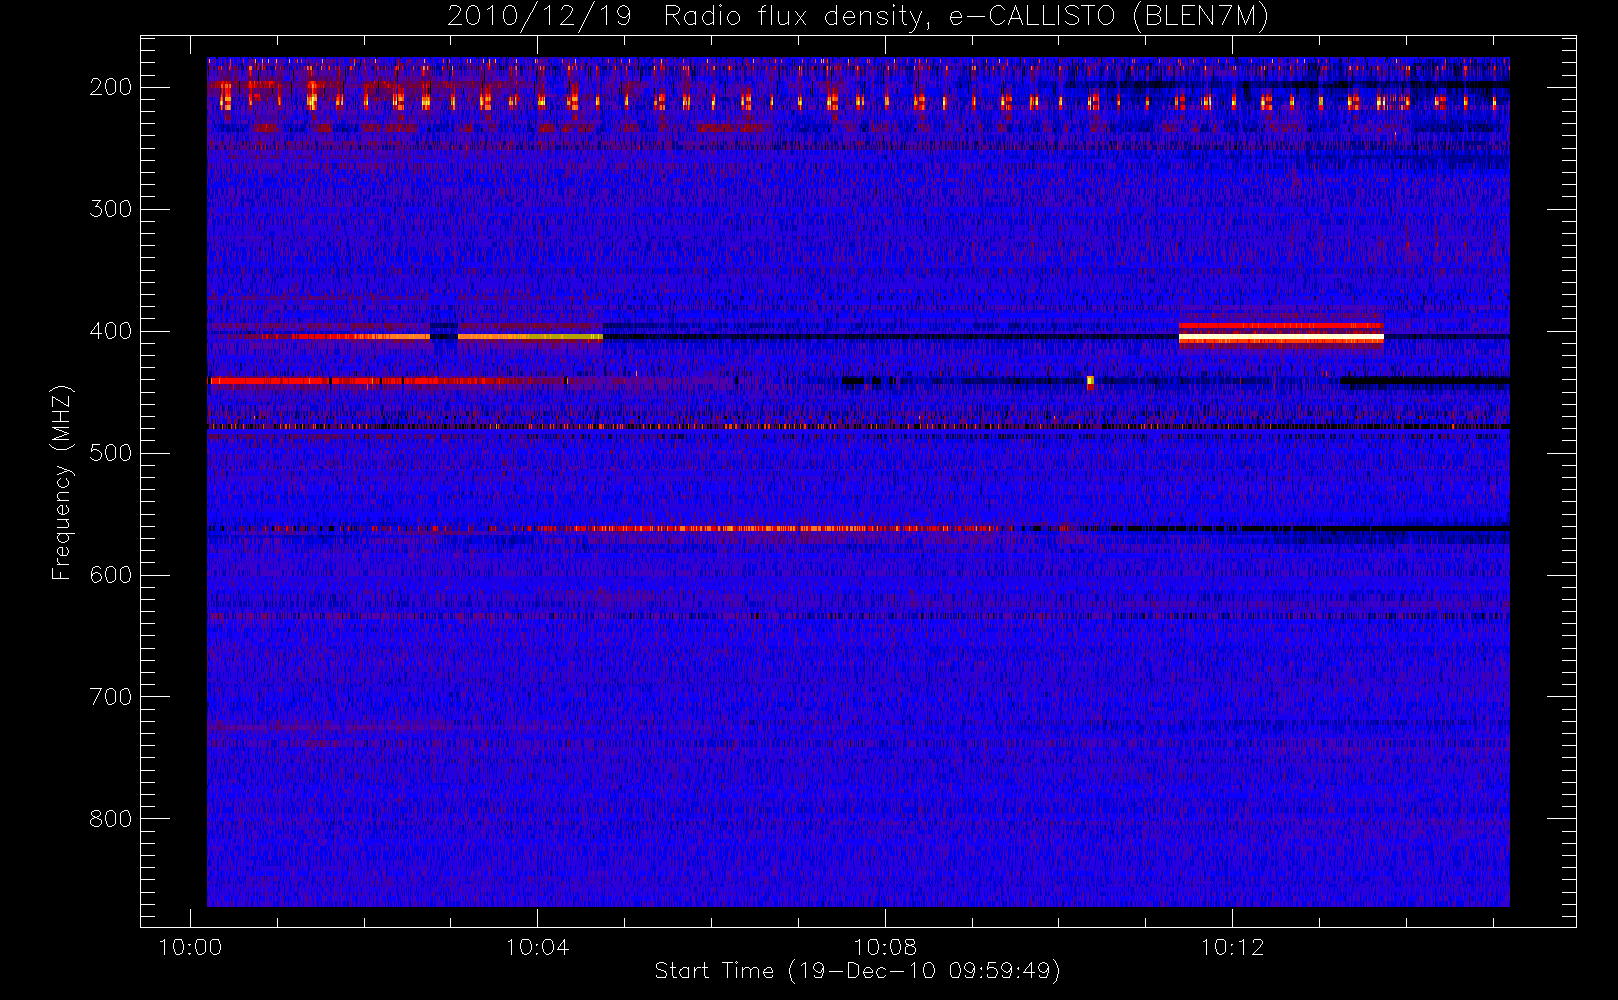Click the yellow-green band segment at 400 MHz near 10:04
Screen dimensions: 1618x1000
click(530, 337)
